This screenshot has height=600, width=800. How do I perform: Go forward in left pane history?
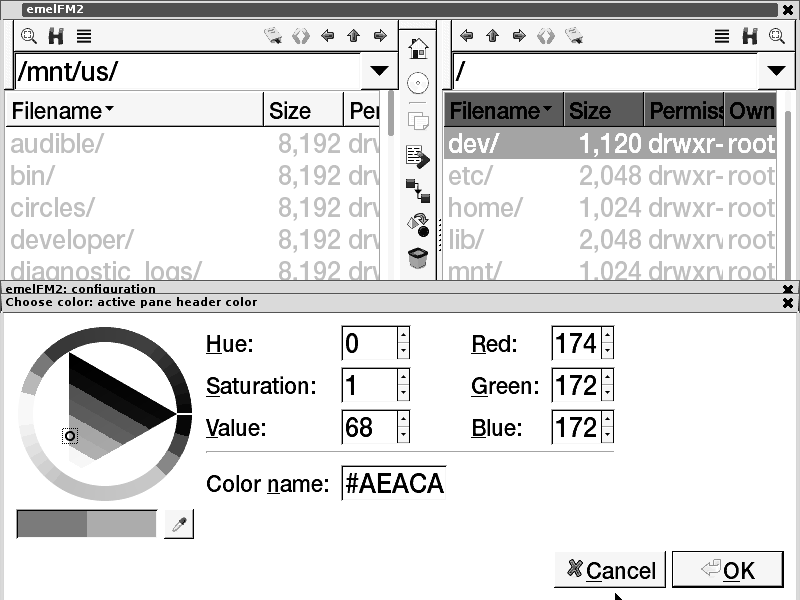pyautogui.click(x=380, y=36)
